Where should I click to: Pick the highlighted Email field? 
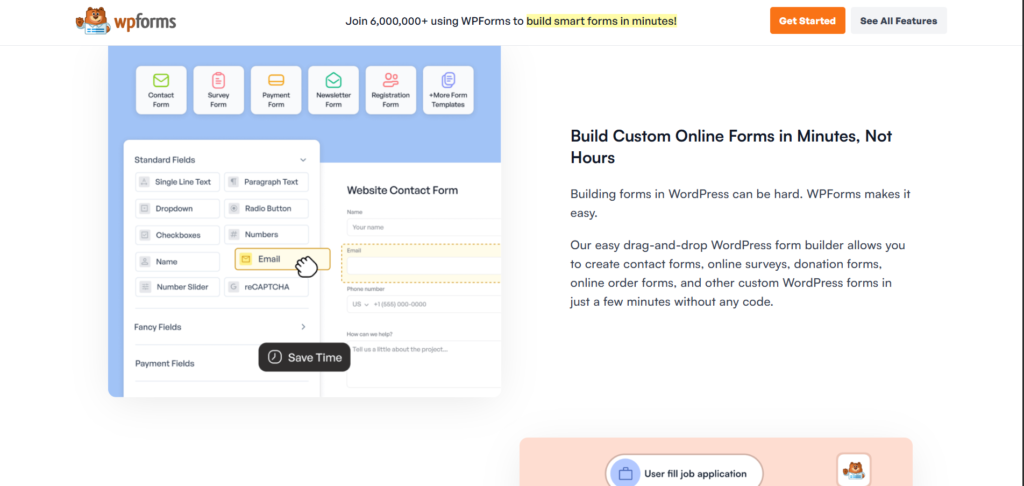coord(282,259)
